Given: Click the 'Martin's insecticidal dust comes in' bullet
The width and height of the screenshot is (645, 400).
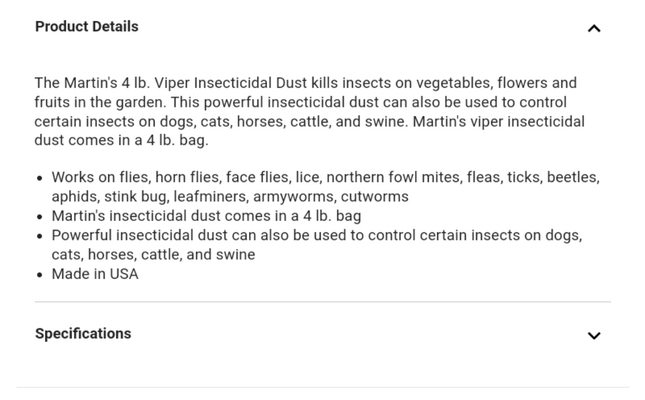Looking at the screenshot, I should [206, 216].
